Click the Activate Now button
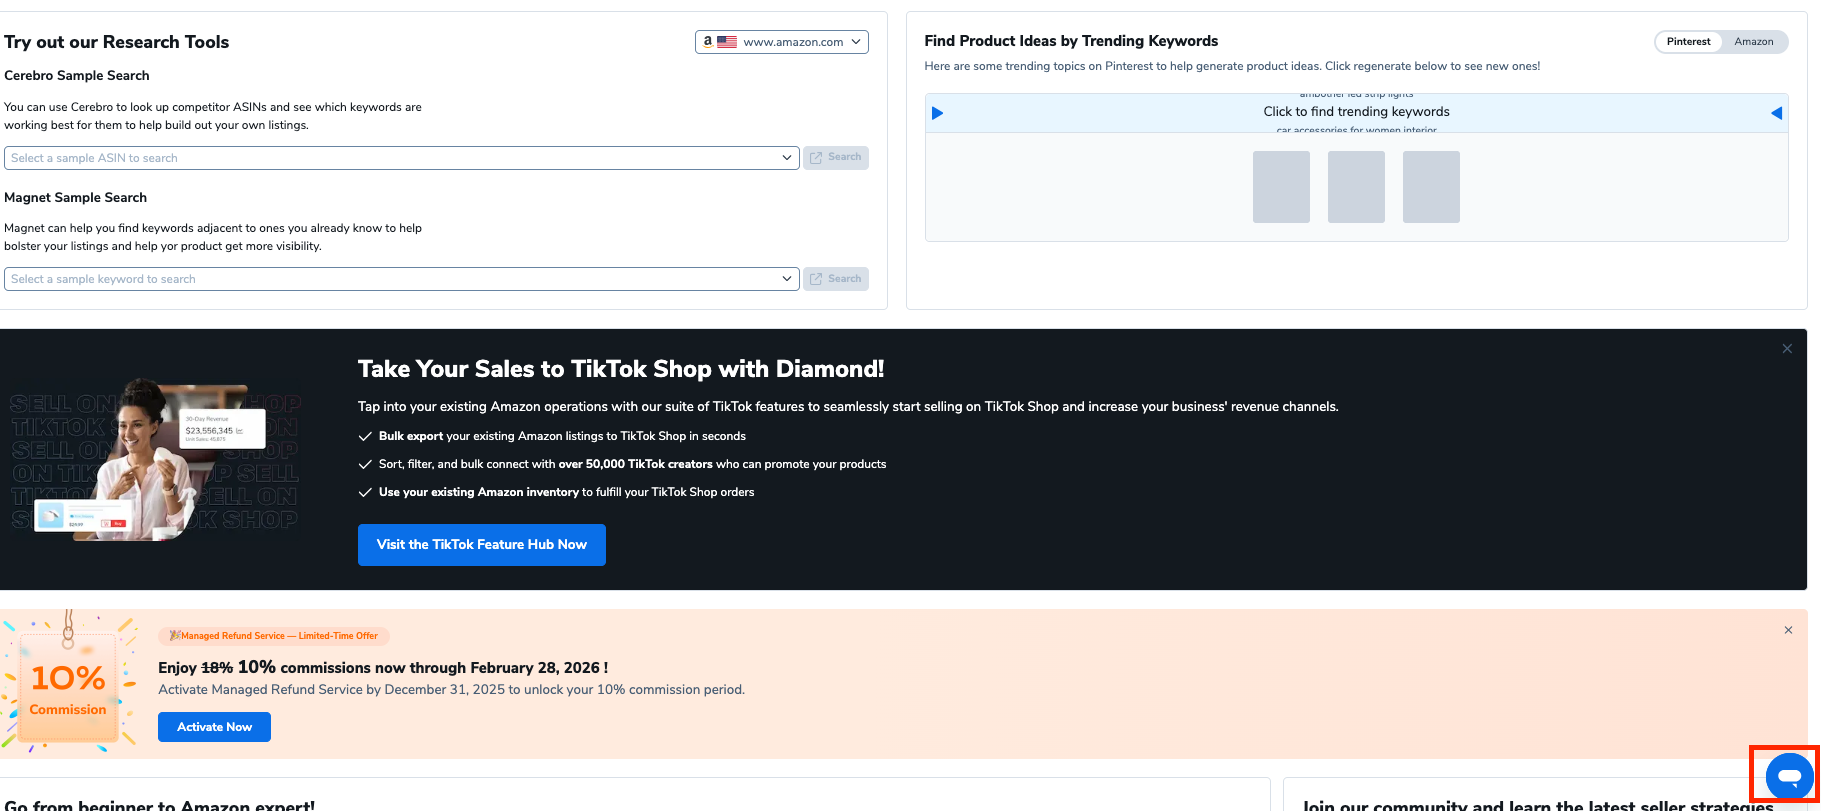The image size is (1821, 811). tap(214, 727)
